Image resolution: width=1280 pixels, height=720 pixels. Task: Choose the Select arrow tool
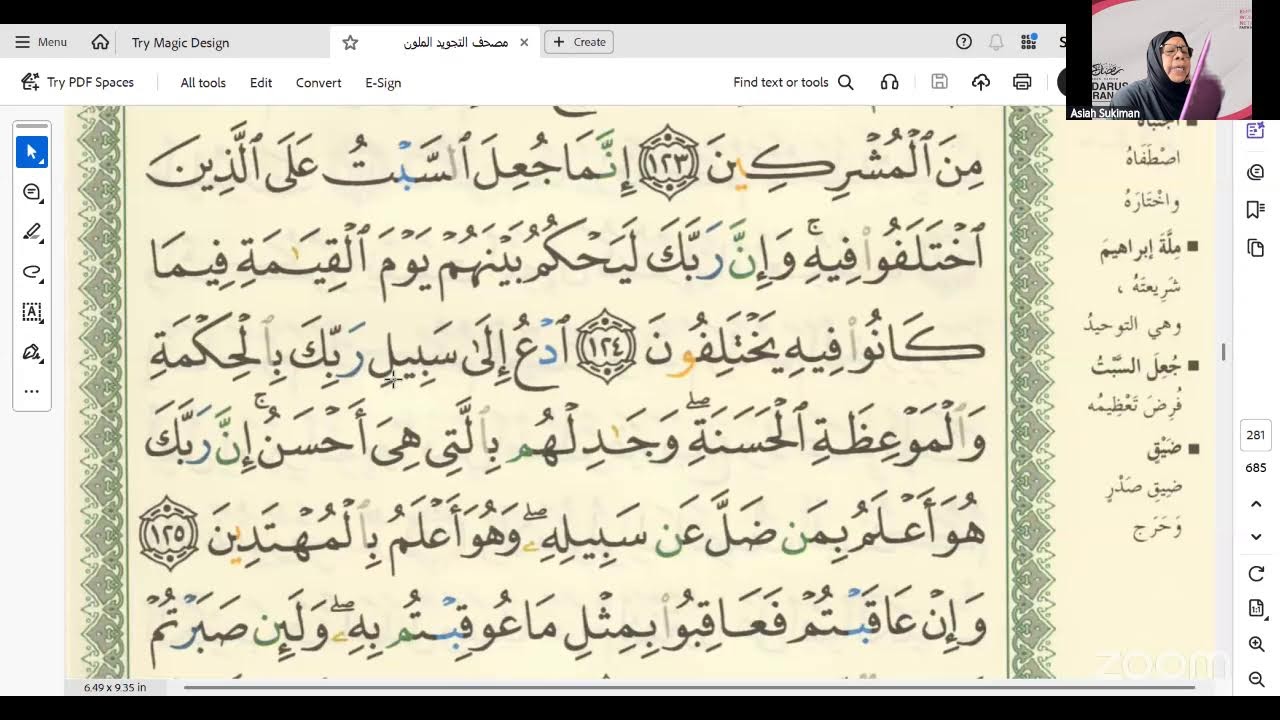point(32,152)
